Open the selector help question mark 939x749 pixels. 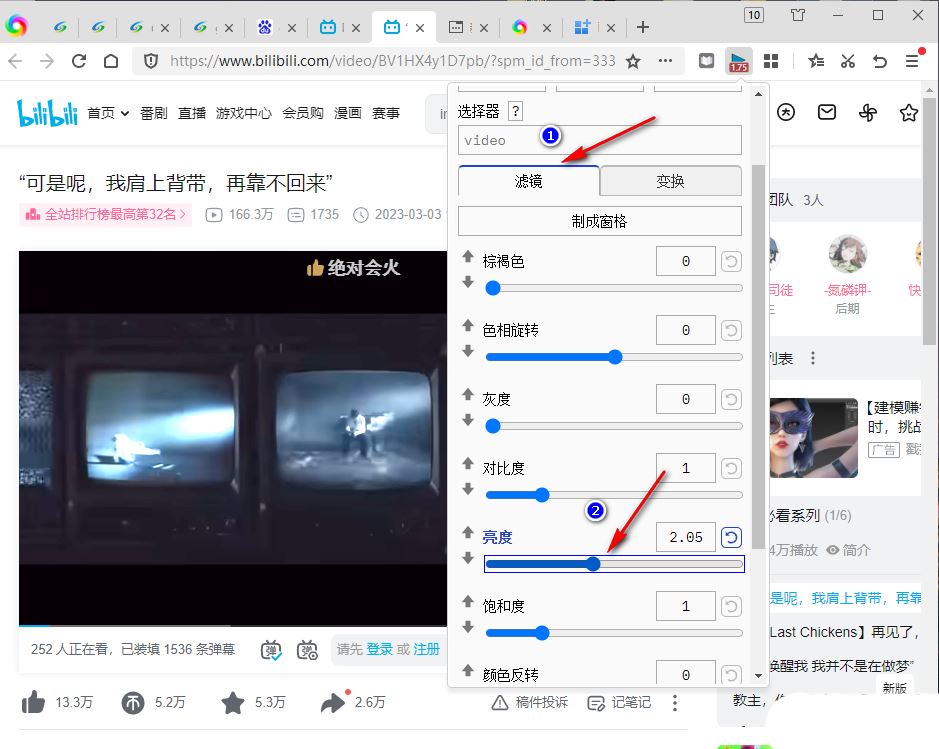[x=515, y=111]
